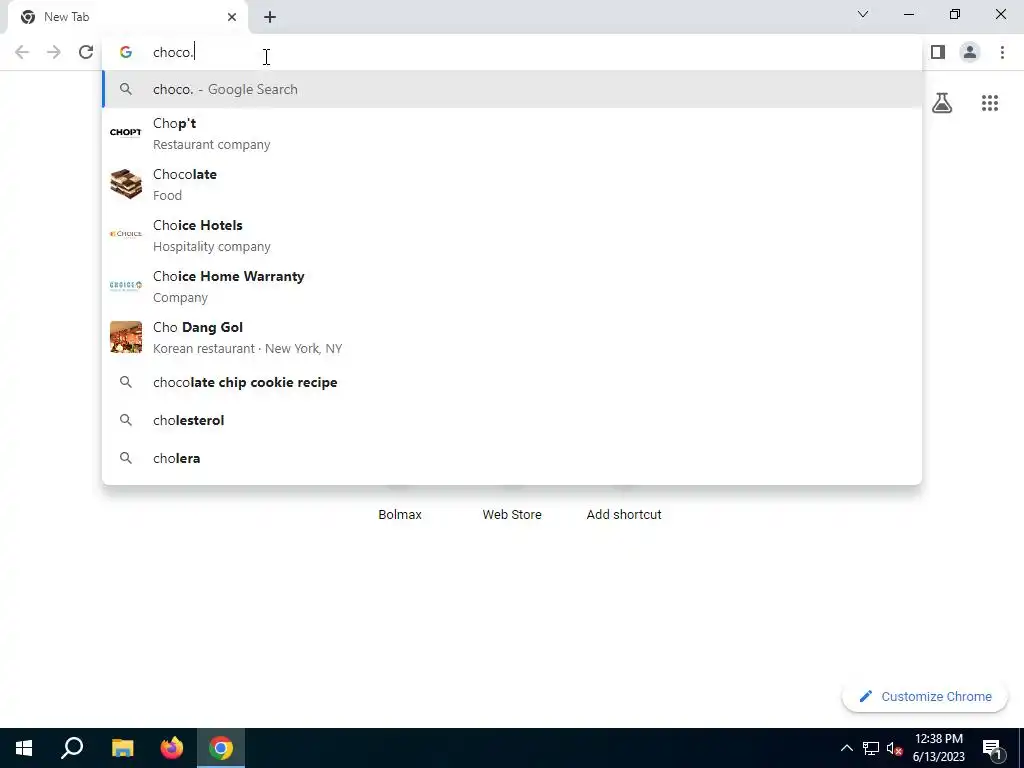Show hidden system tray icons
The height and width of the screenshot is (768, 1024).
(x=846, y=748)
